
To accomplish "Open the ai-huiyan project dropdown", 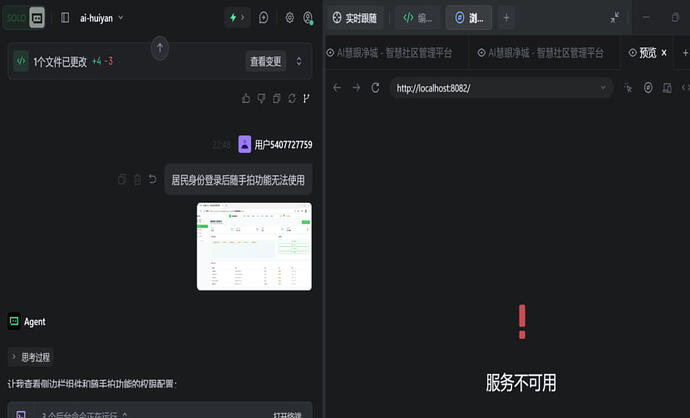I will tap(101, 18).
